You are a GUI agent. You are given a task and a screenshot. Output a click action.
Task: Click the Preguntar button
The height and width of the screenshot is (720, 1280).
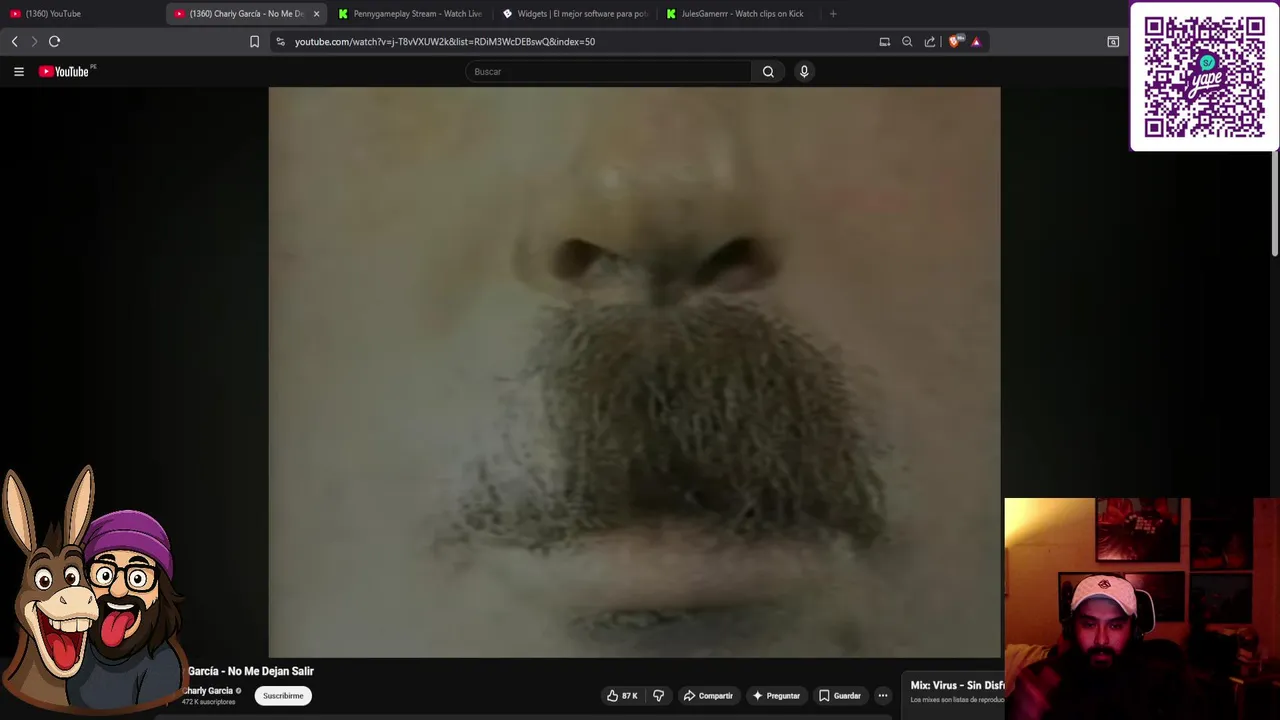(x=776, y=695)
